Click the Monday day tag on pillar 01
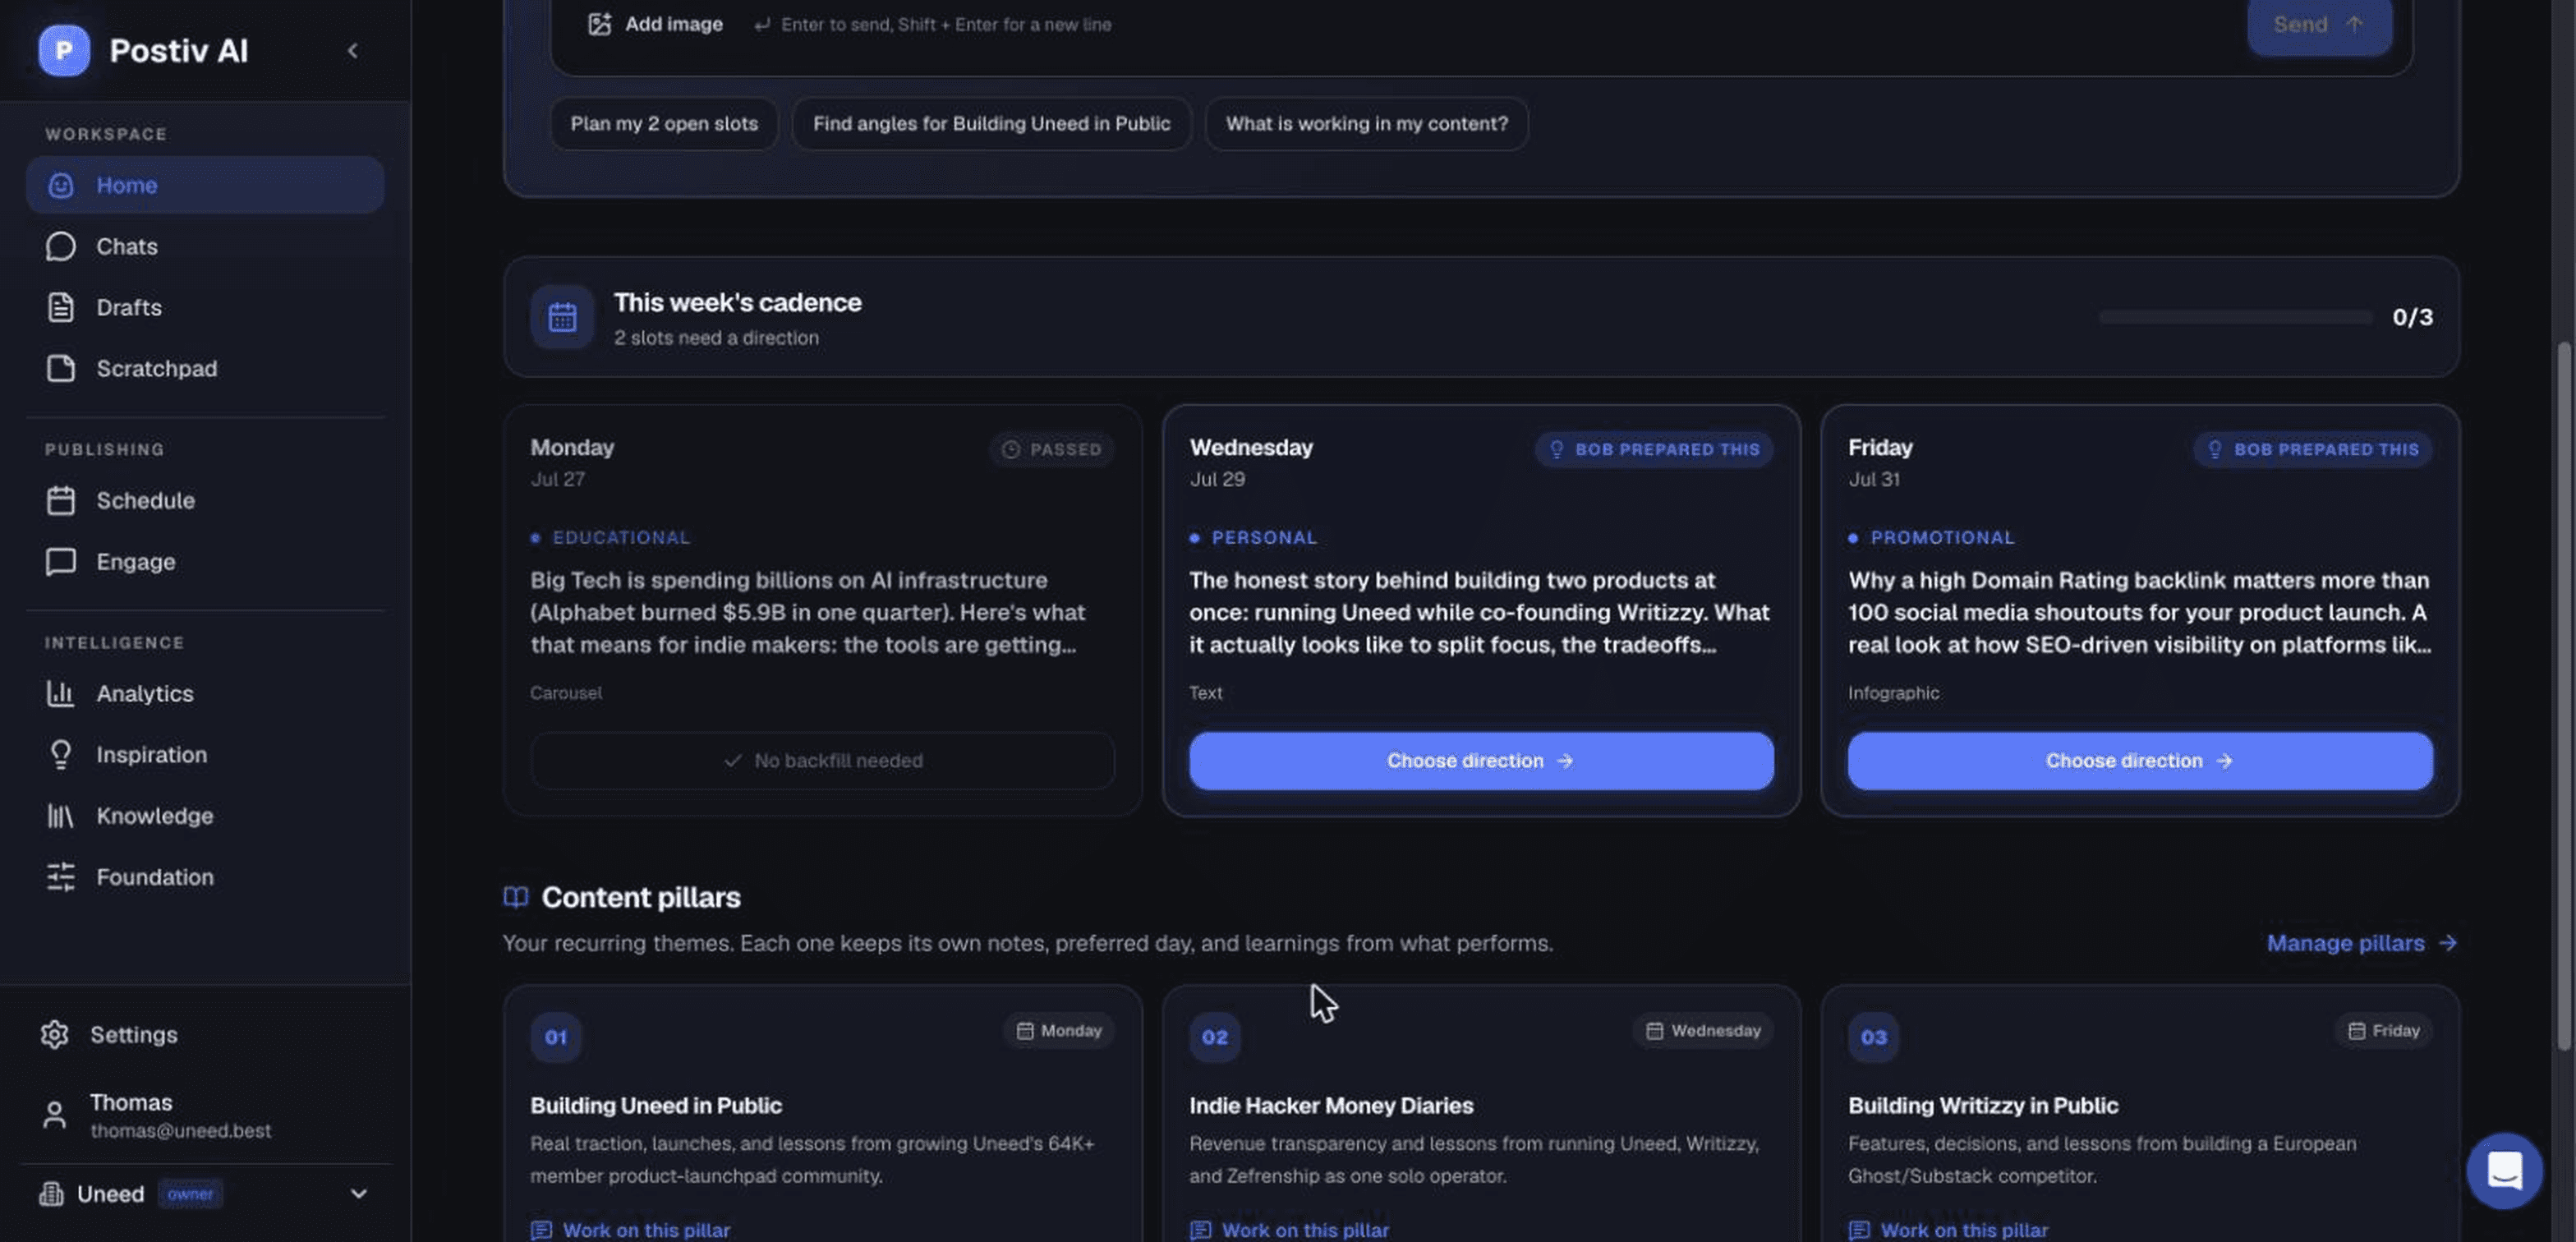Viewport: 2576px width, 1242px height. 1059,1030
